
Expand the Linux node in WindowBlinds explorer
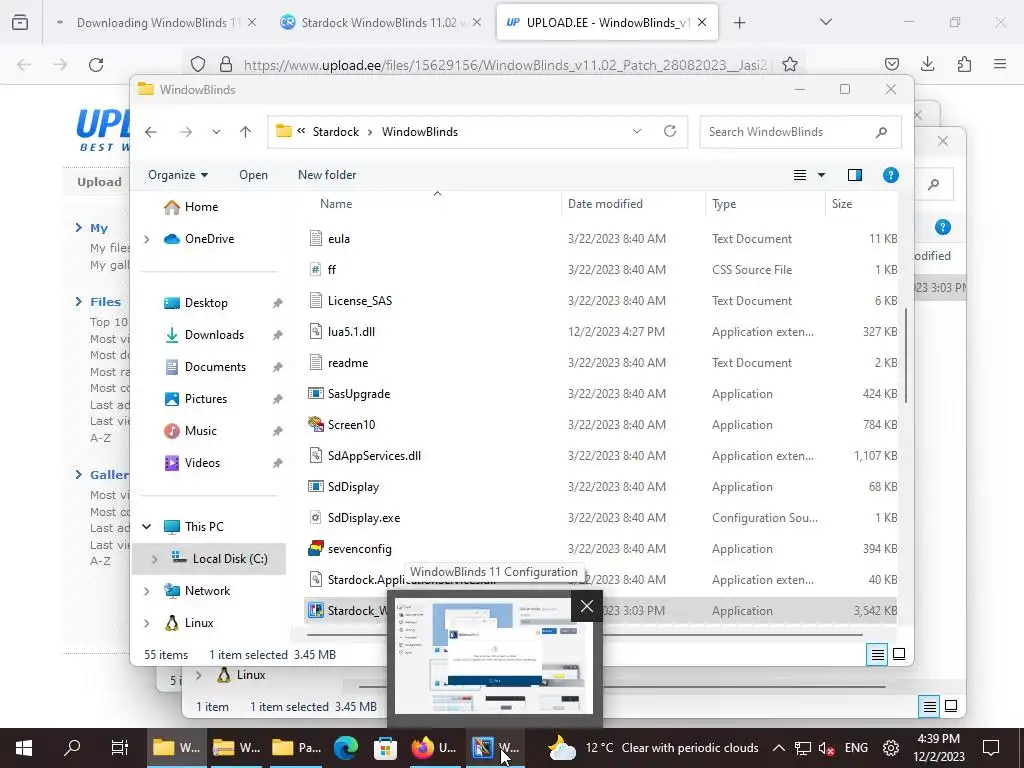(x=146, y=623)
